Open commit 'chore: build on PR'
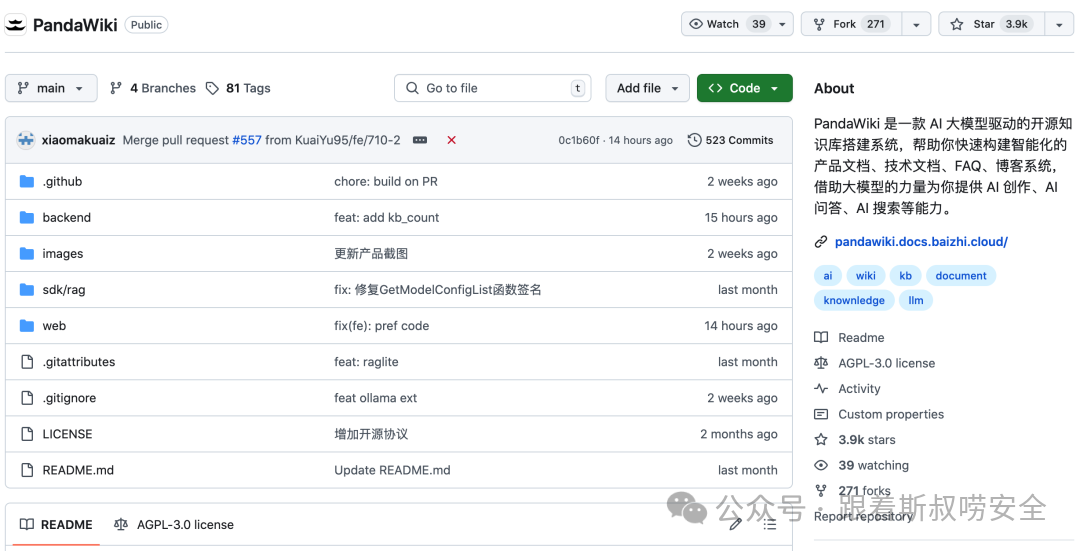This screenshot has width=1080, height=551. click(x=386, y=182)
